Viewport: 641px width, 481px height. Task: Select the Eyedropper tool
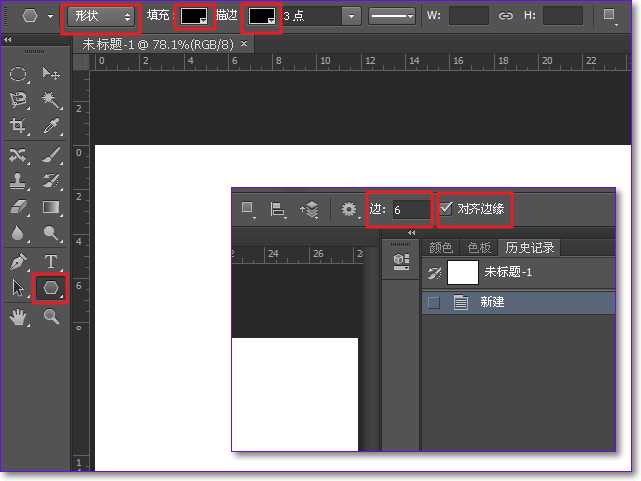51,126
